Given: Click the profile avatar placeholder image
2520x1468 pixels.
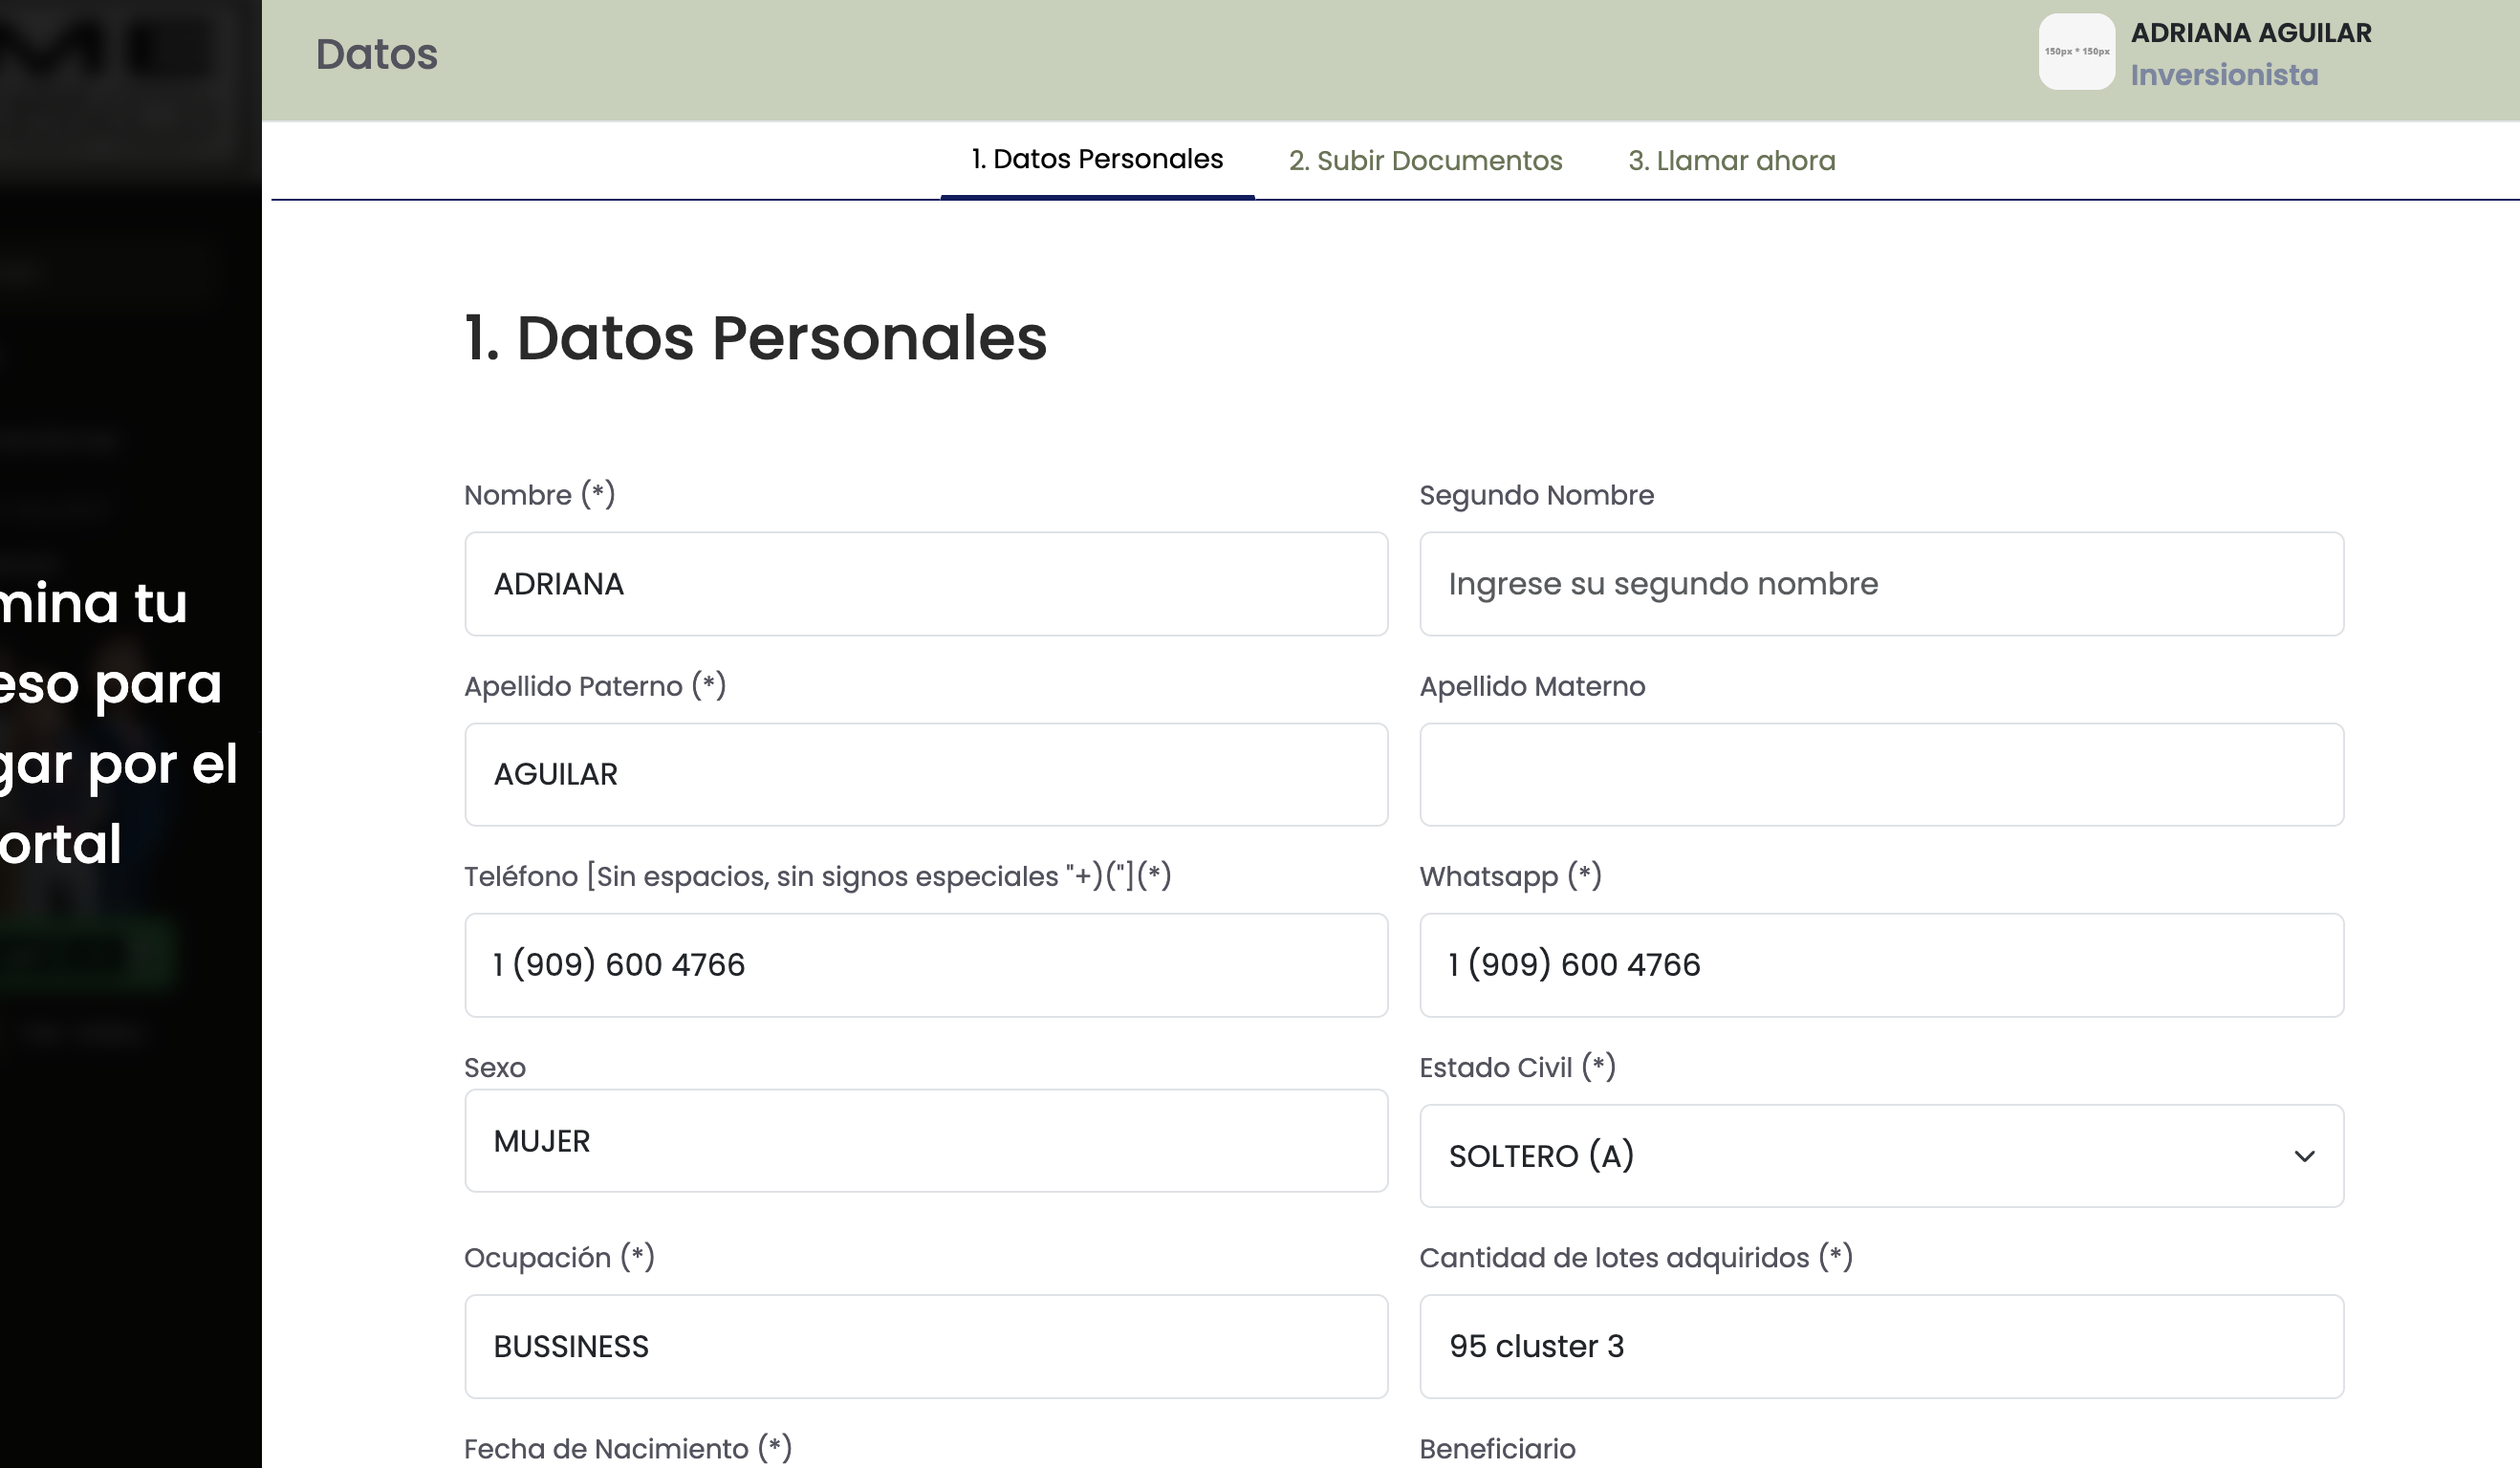Looking at the screenshot, I should [2076, 52].
